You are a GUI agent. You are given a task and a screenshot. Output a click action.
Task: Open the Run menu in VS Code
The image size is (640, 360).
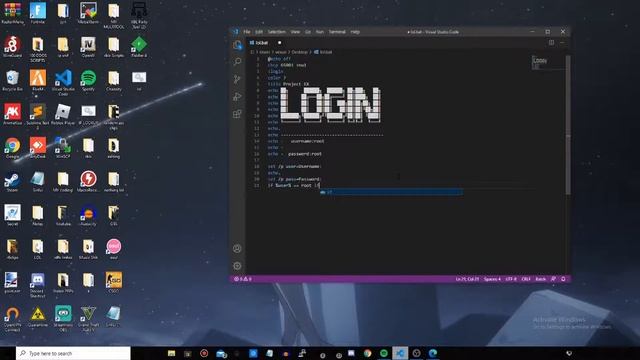pos(320,32)
